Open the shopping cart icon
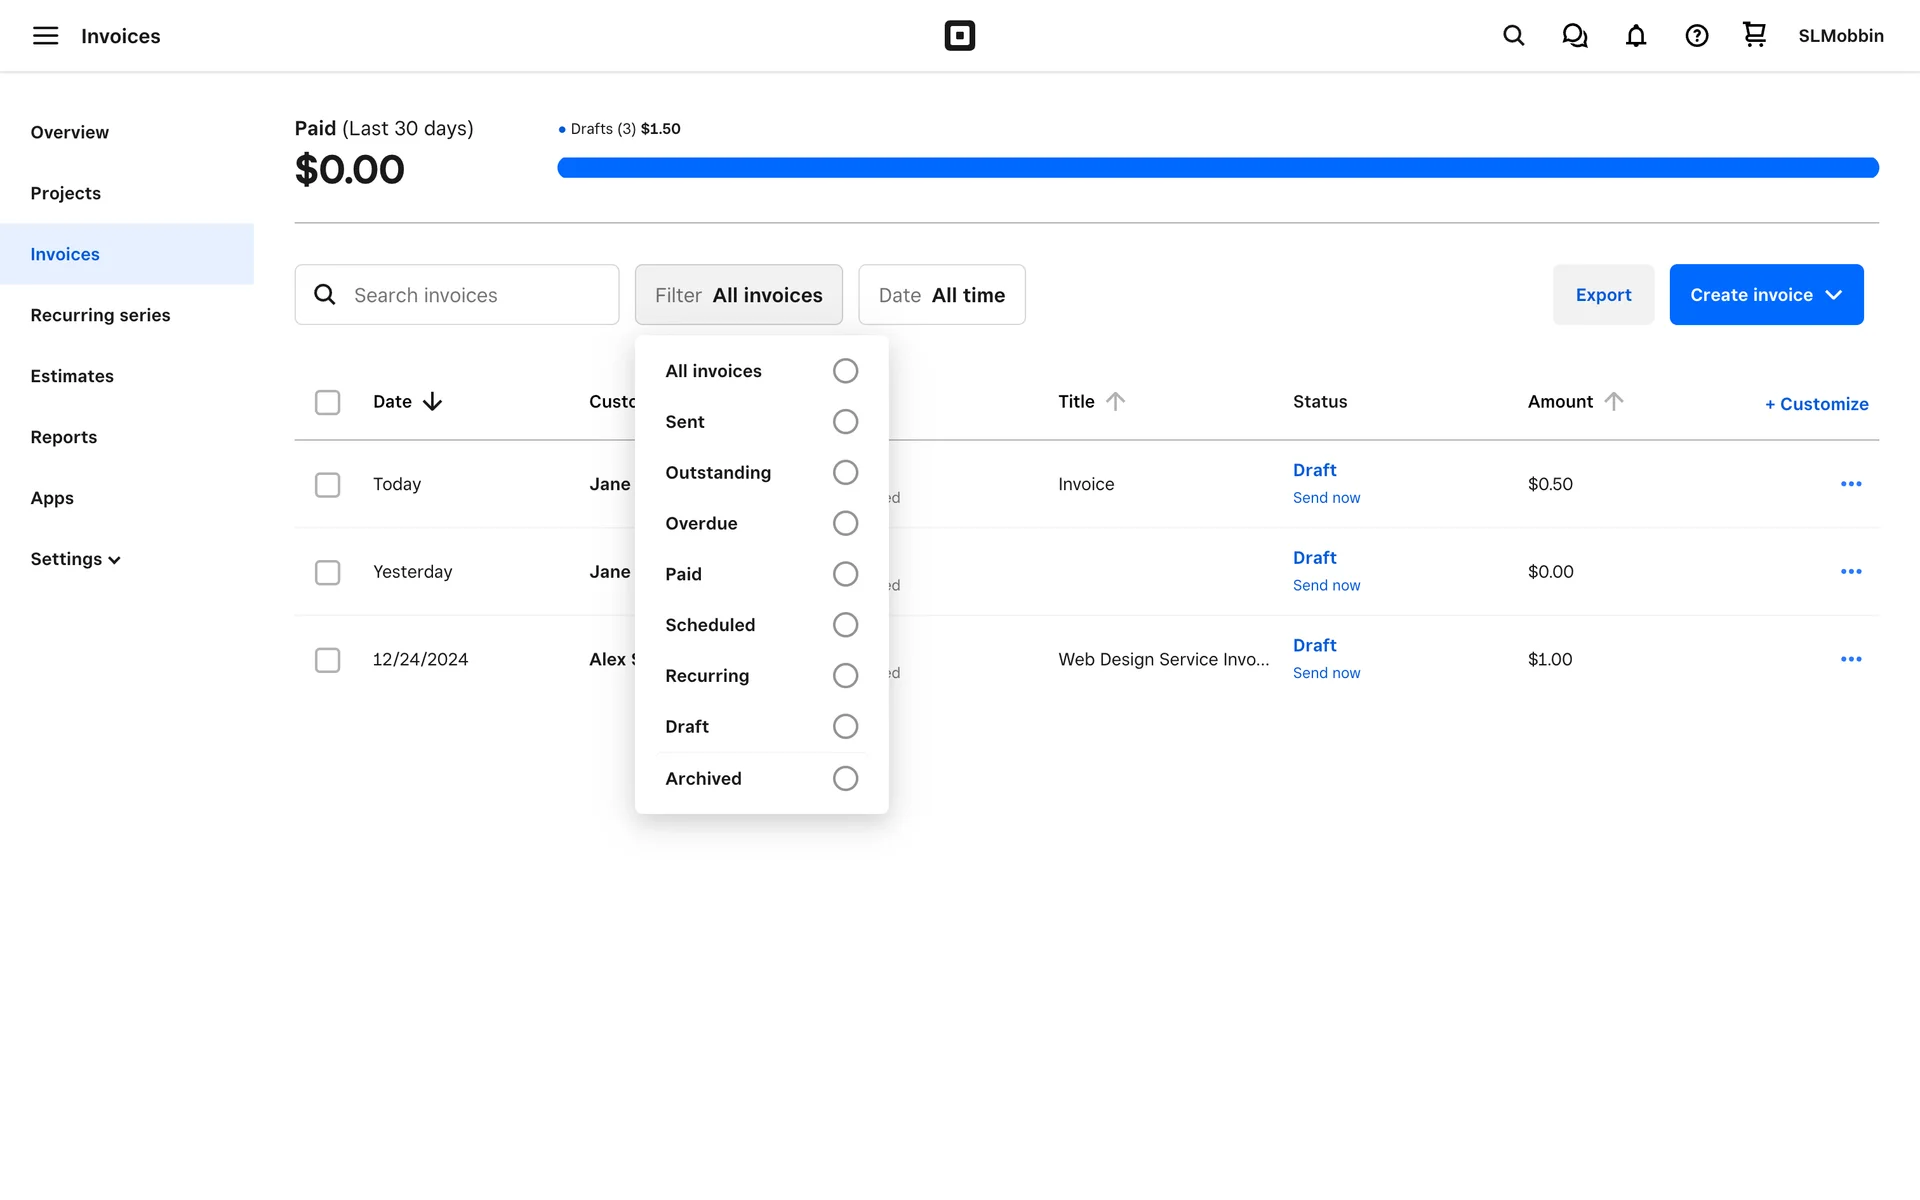The image size is (1920, 1200). (1754, 35)
